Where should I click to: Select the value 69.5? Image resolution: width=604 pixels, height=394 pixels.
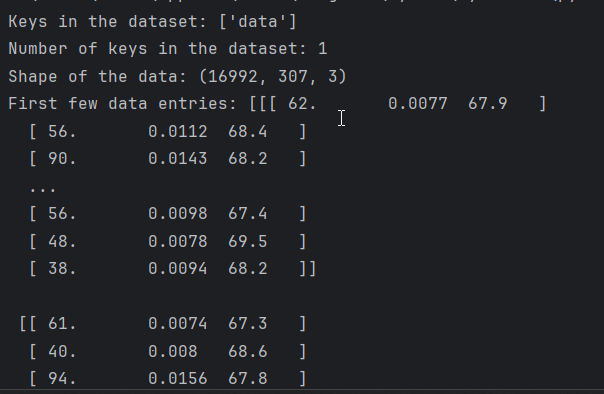coord(248,242)
